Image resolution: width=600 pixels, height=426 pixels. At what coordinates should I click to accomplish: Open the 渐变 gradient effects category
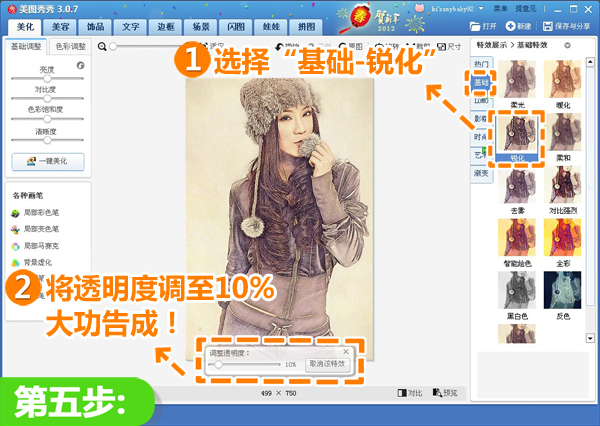[x=481, y=173]
